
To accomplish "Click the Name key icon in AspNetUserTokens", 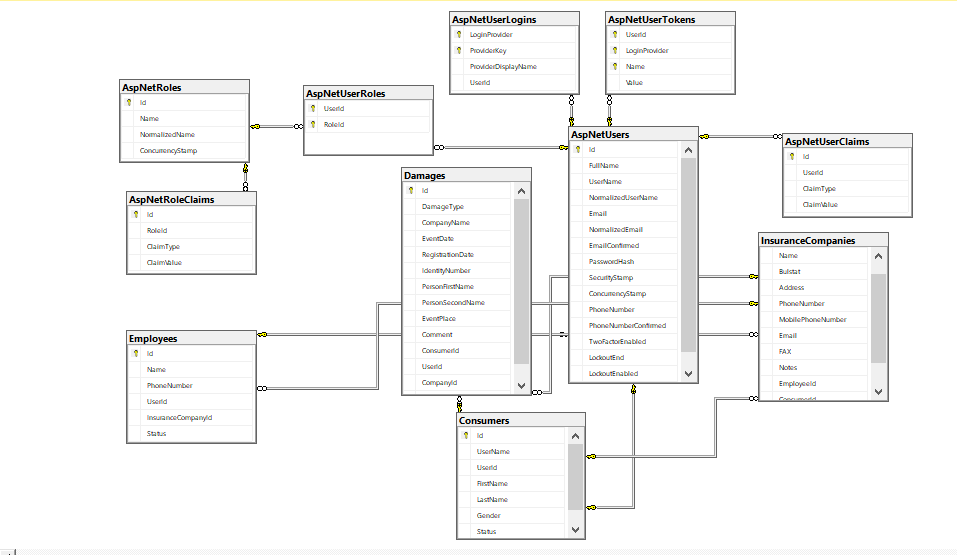I will tap(615, 67).
